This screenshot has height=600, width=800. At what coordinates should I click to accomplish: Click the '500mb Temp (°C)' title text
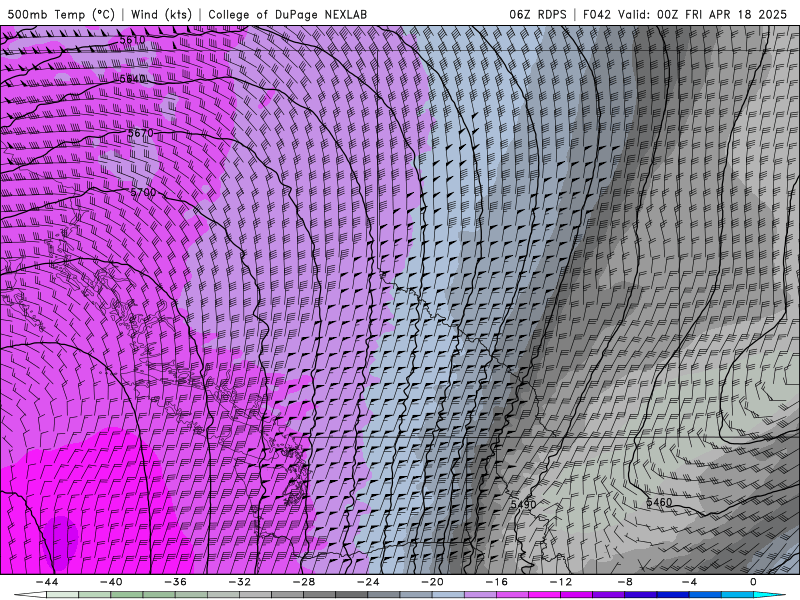61,14
